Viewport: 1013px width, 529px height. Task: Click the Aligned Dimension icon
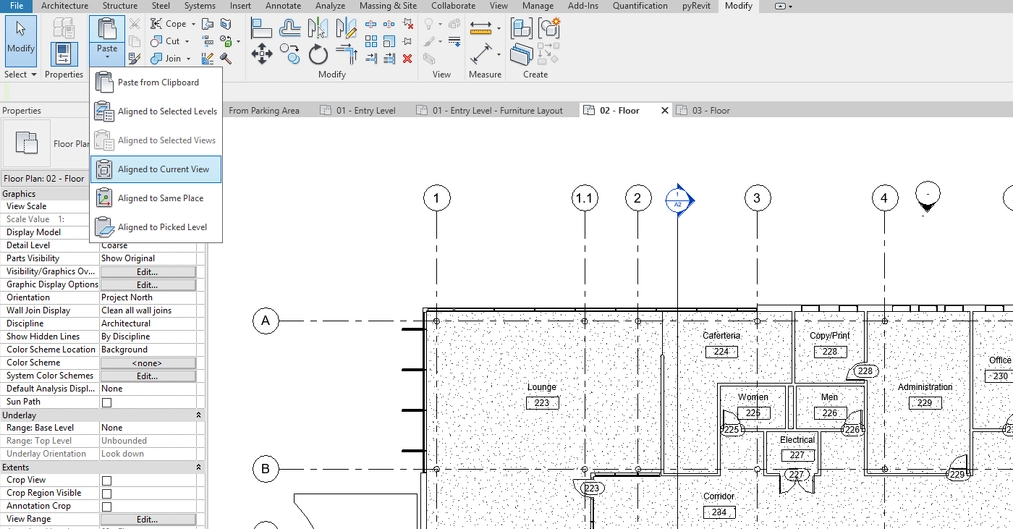click(x=481, y=54)
